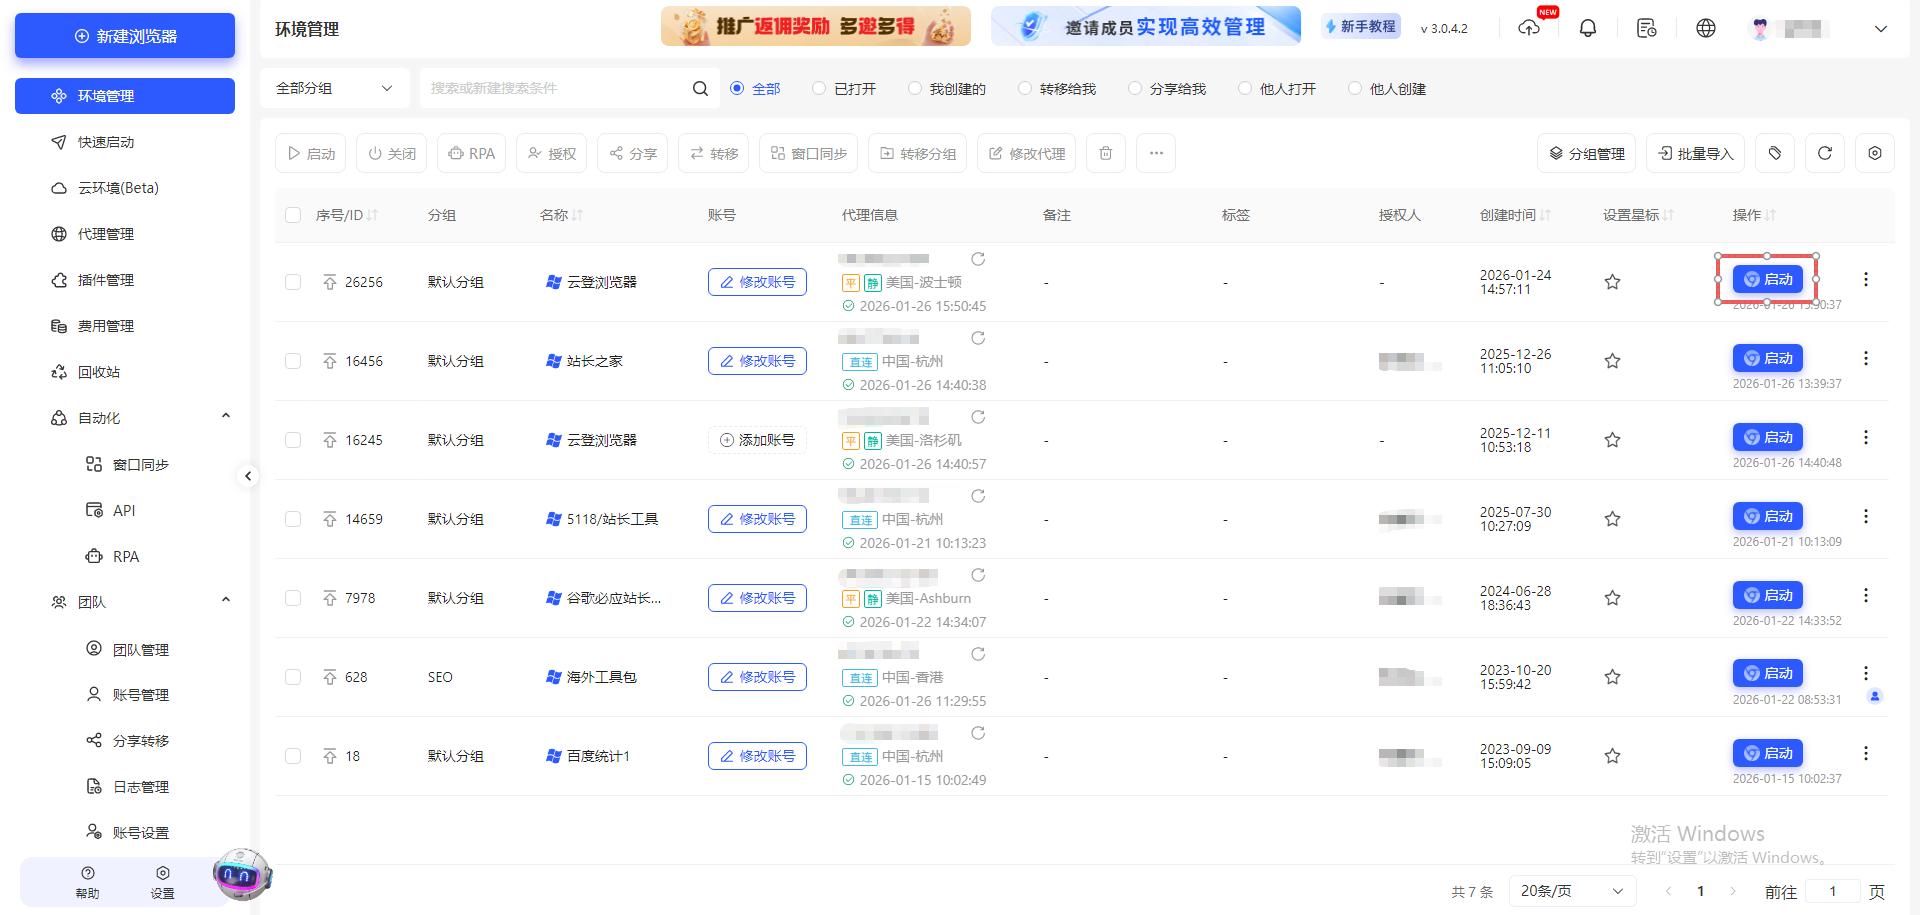Click the tag icon next to the refresh button

1775,153
